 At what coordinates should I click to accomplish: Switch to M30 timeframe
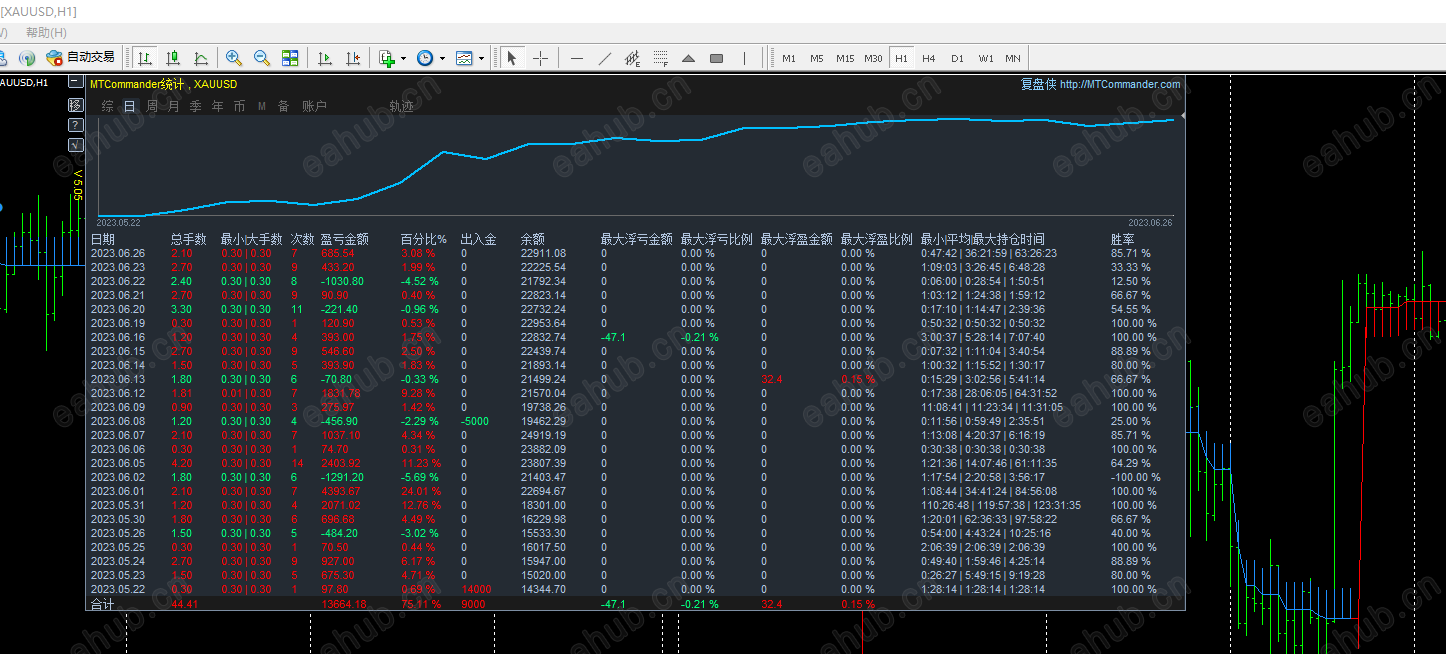[x=873, y=58]
